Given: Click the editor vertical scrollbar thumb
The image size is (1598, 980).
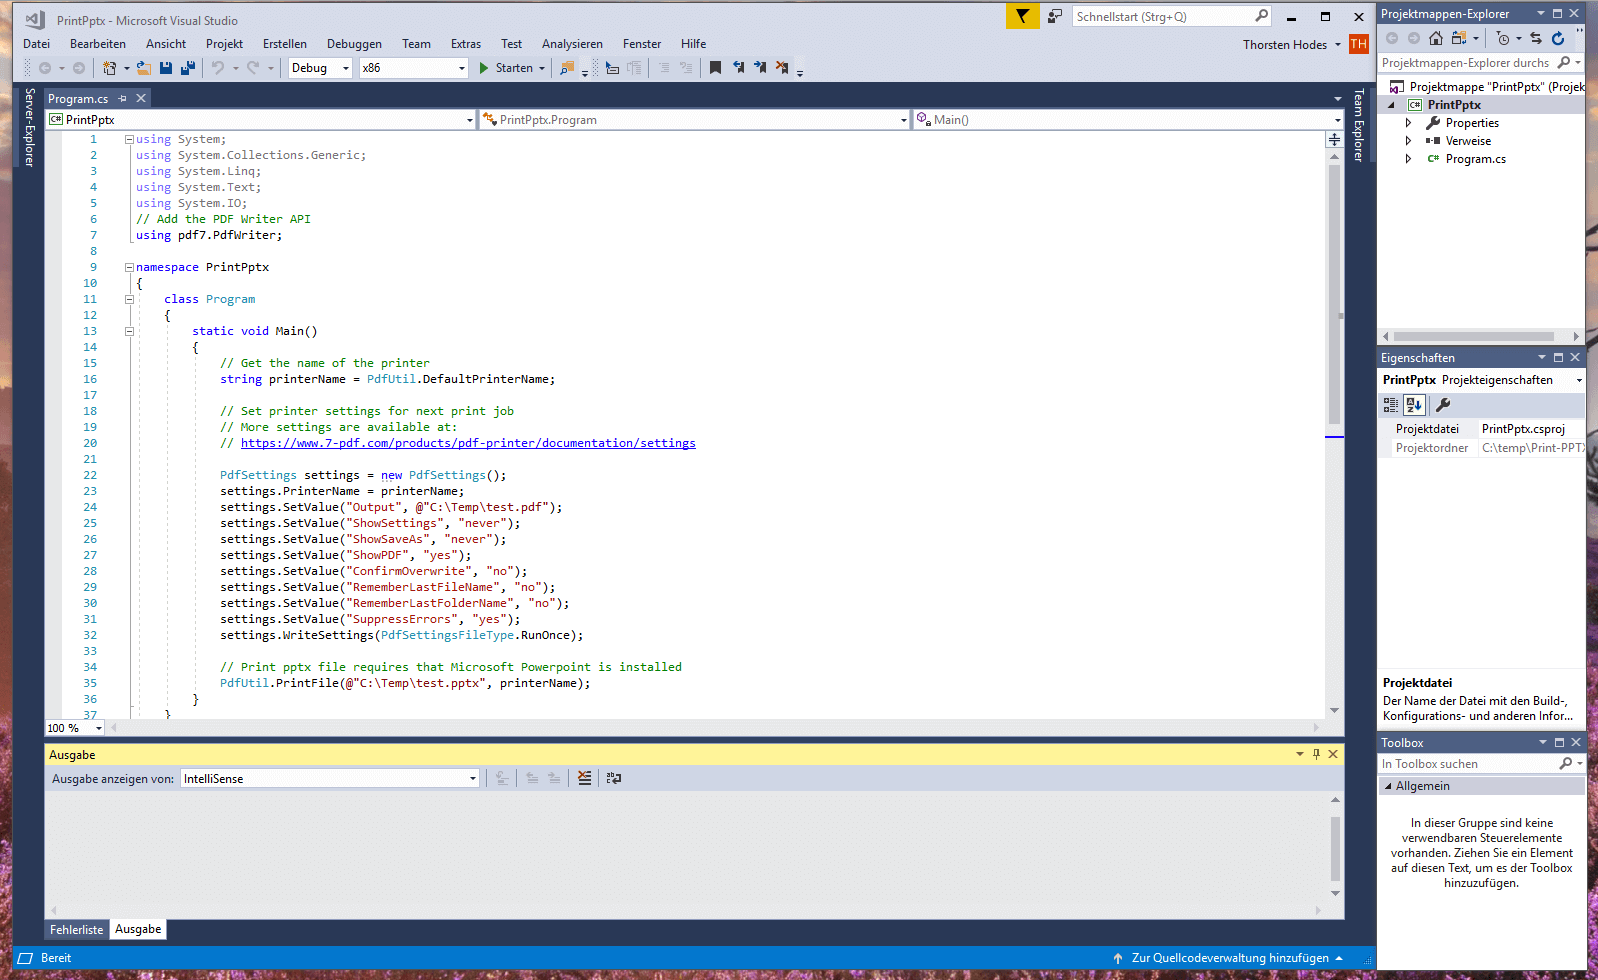Looking at the screenshot, I should tap(1334, 295).
